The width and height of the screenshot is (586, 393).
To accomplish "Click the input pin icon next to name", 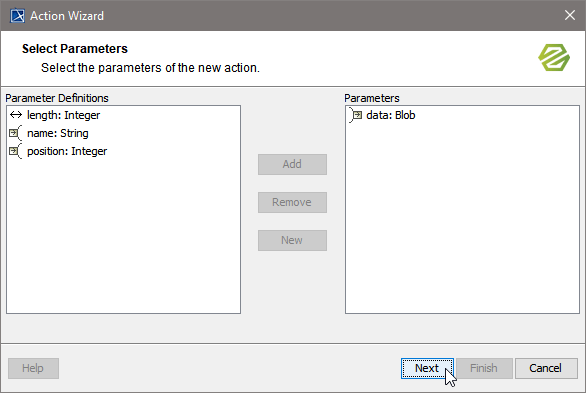I will (x=15, y=133).
